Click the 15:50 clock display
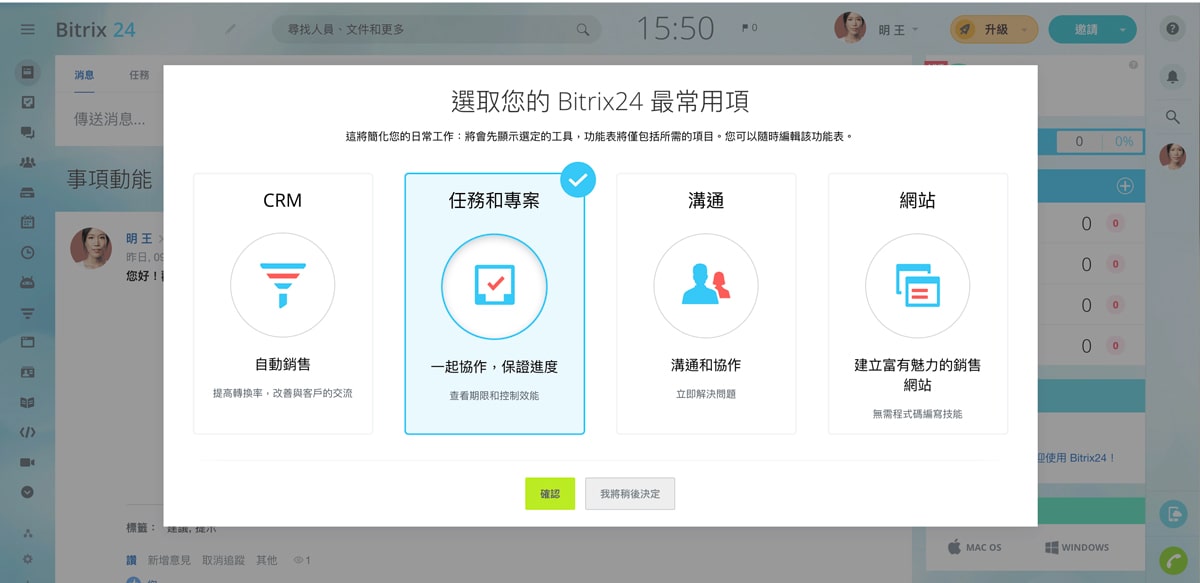The width and height of the screenshot is (1200, 583). (676, 29)
